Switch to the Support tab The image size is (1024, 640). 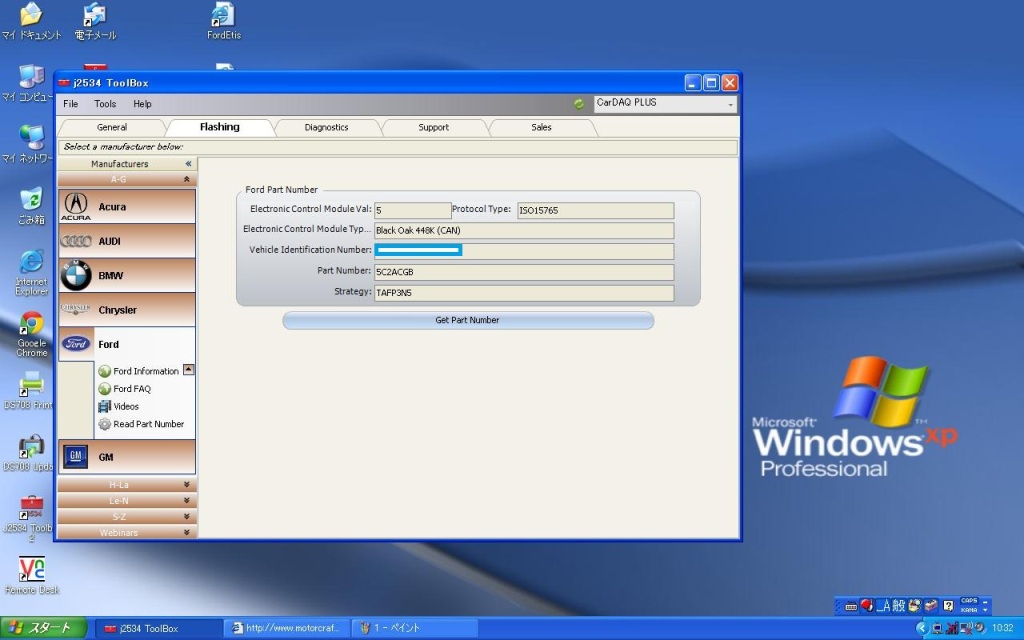[x=434, y=127]
